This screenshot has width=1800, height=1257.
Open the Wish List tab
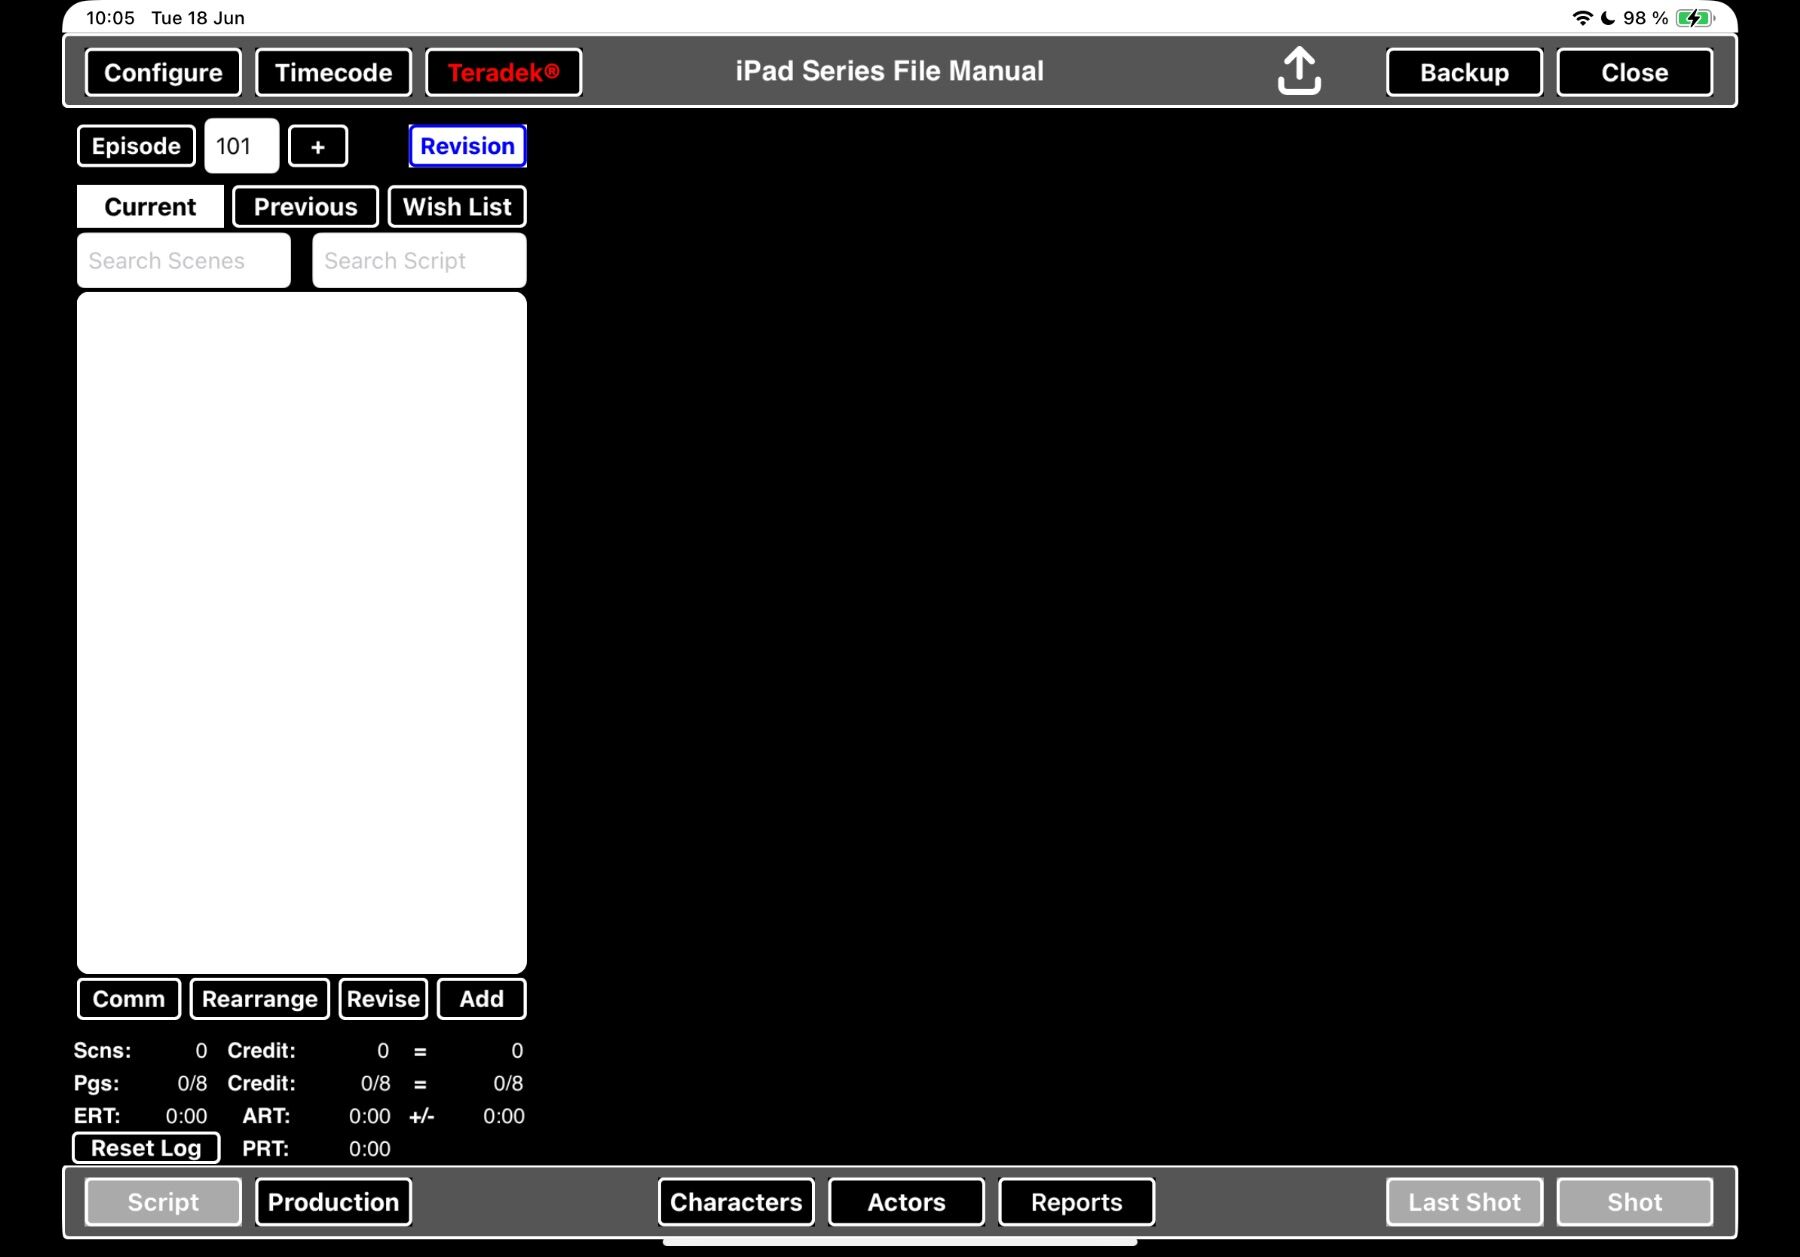[x=457, y=207]
